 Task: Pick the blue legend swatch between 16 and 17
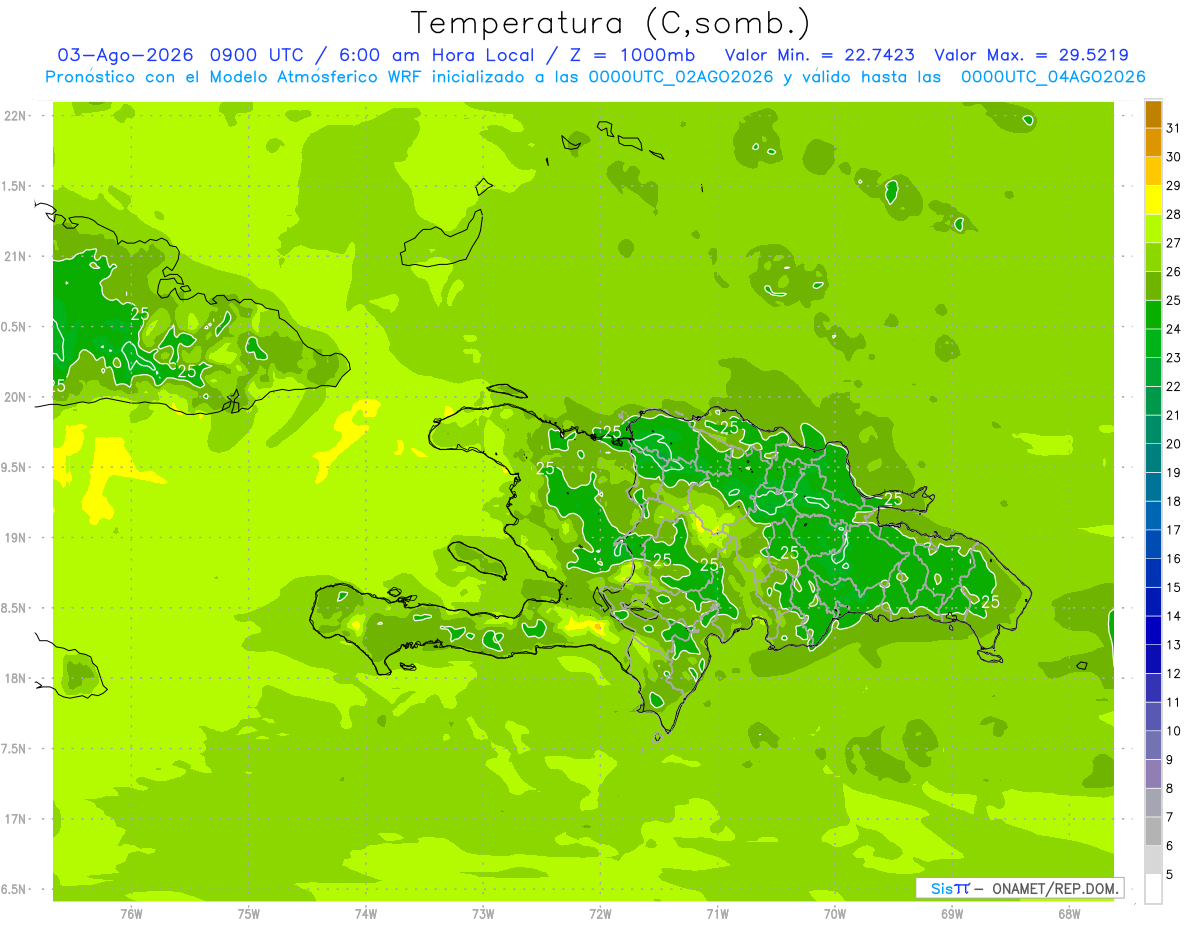click(1153, 545)
